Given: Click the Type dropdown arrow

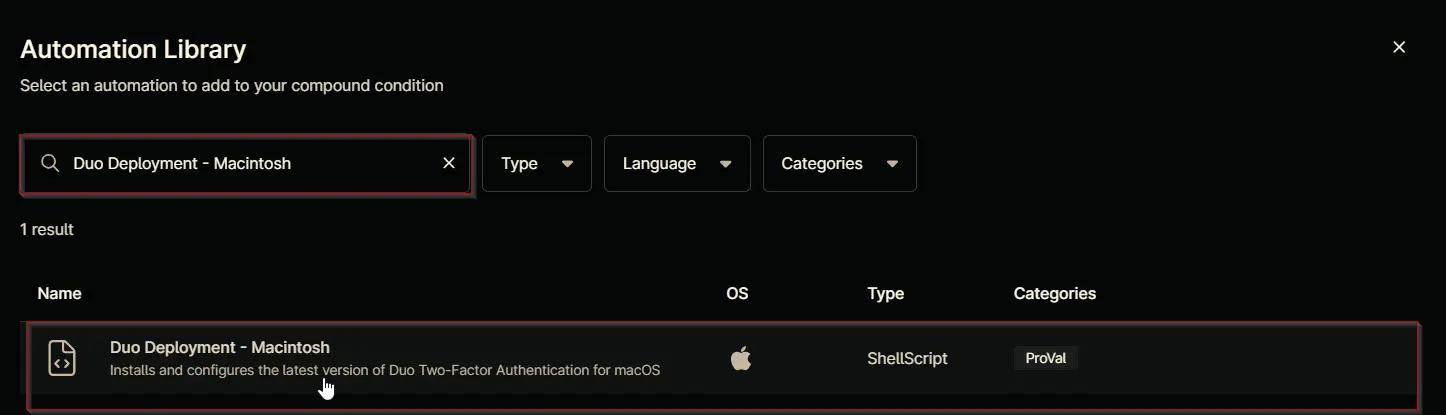Looking at the screenshot, I should click(567, 164).
